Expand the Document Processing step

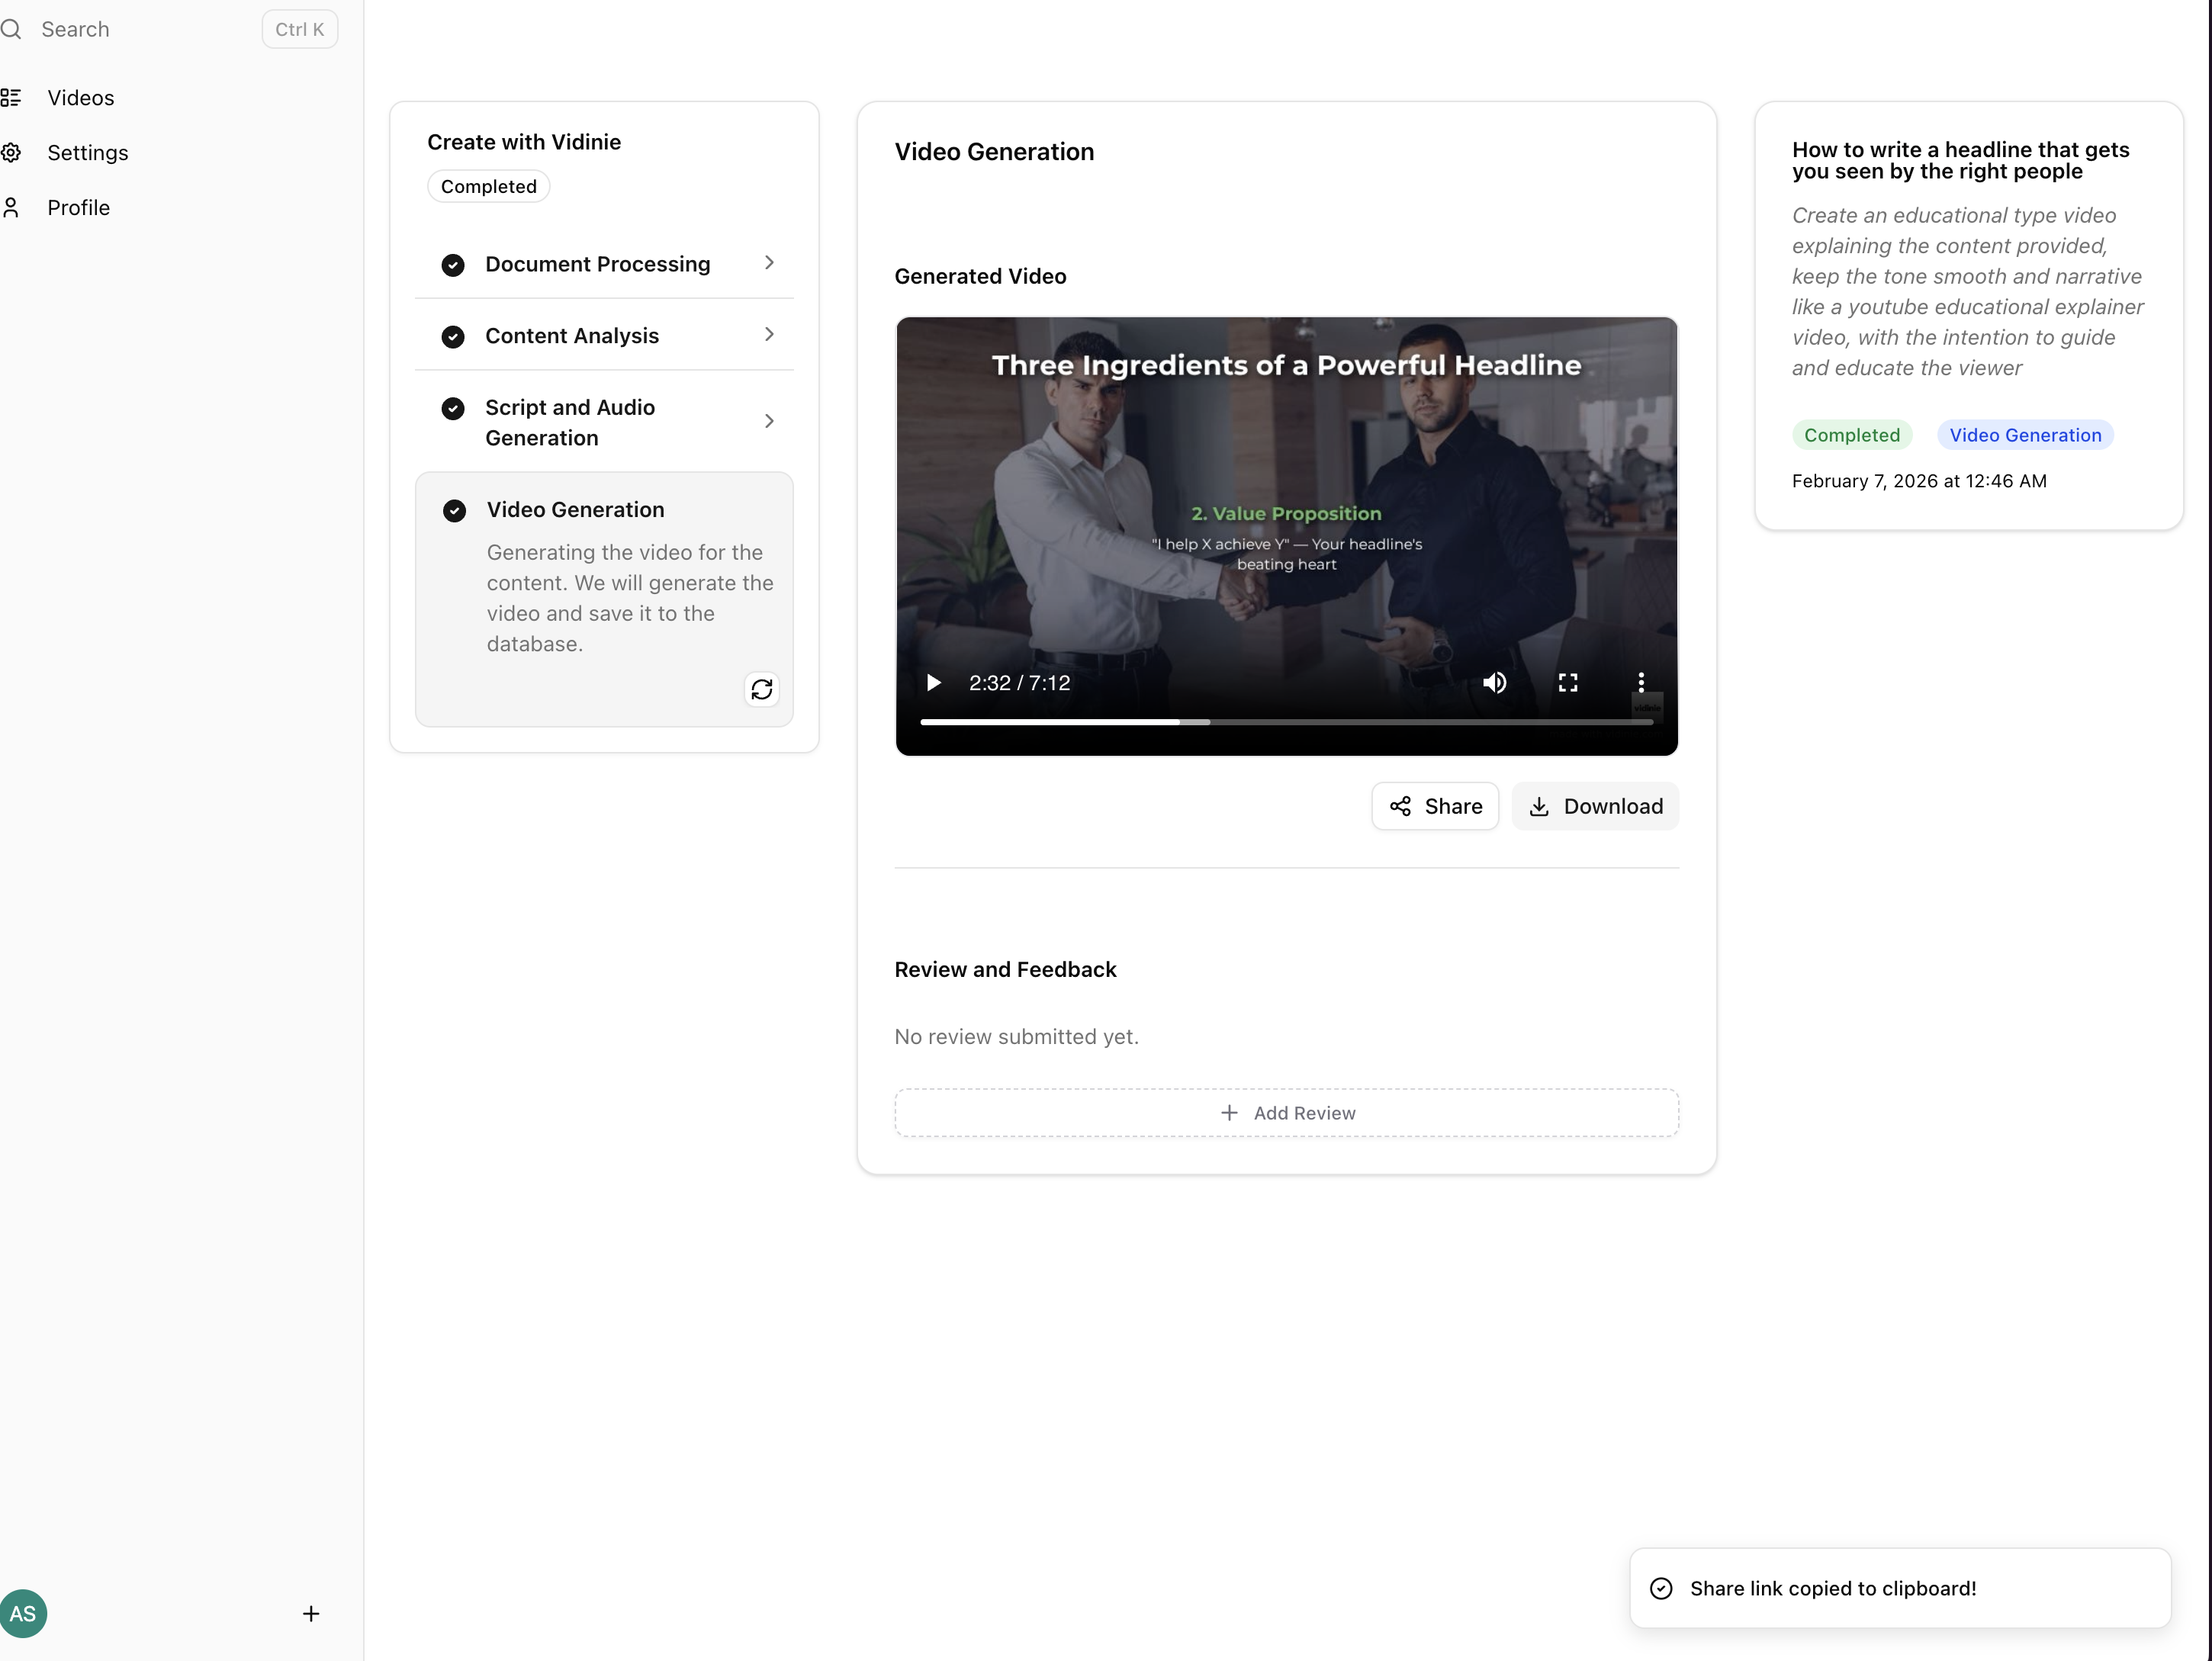(769, 262)
